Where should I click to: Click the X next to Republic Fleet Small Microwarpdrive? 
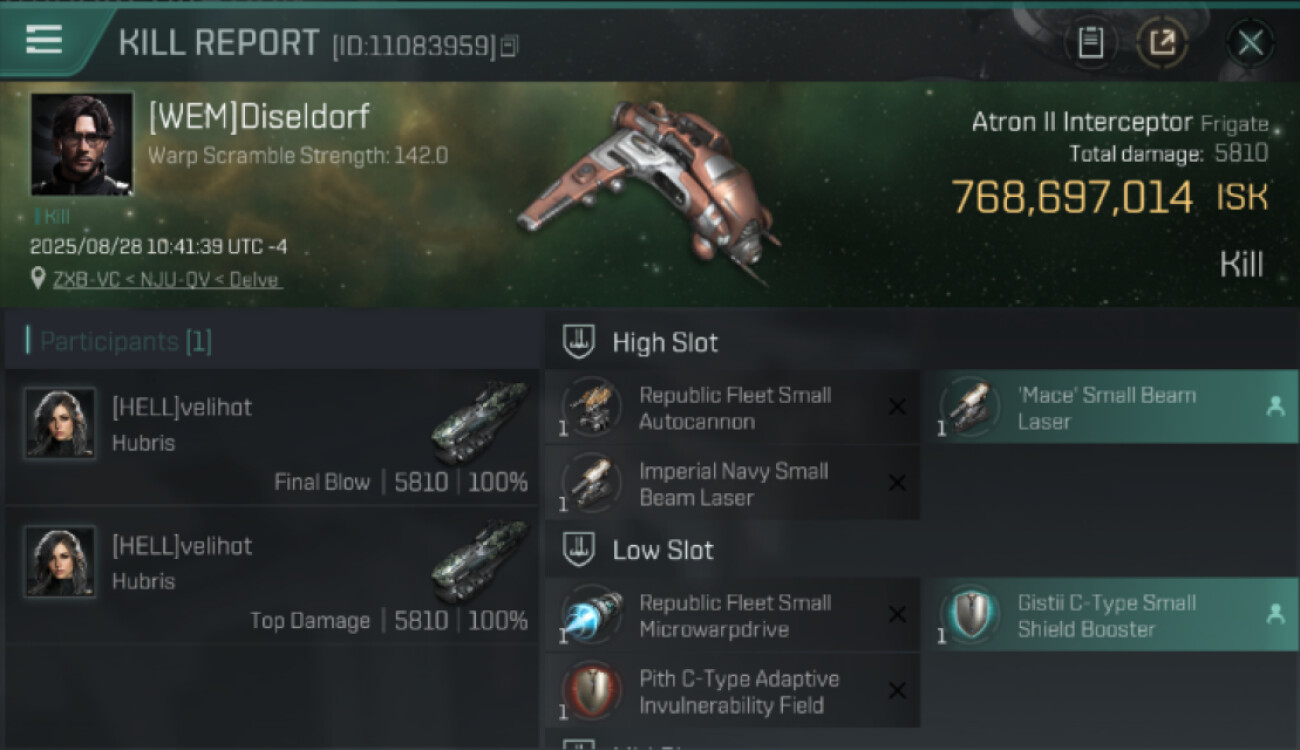coord(897,615)
